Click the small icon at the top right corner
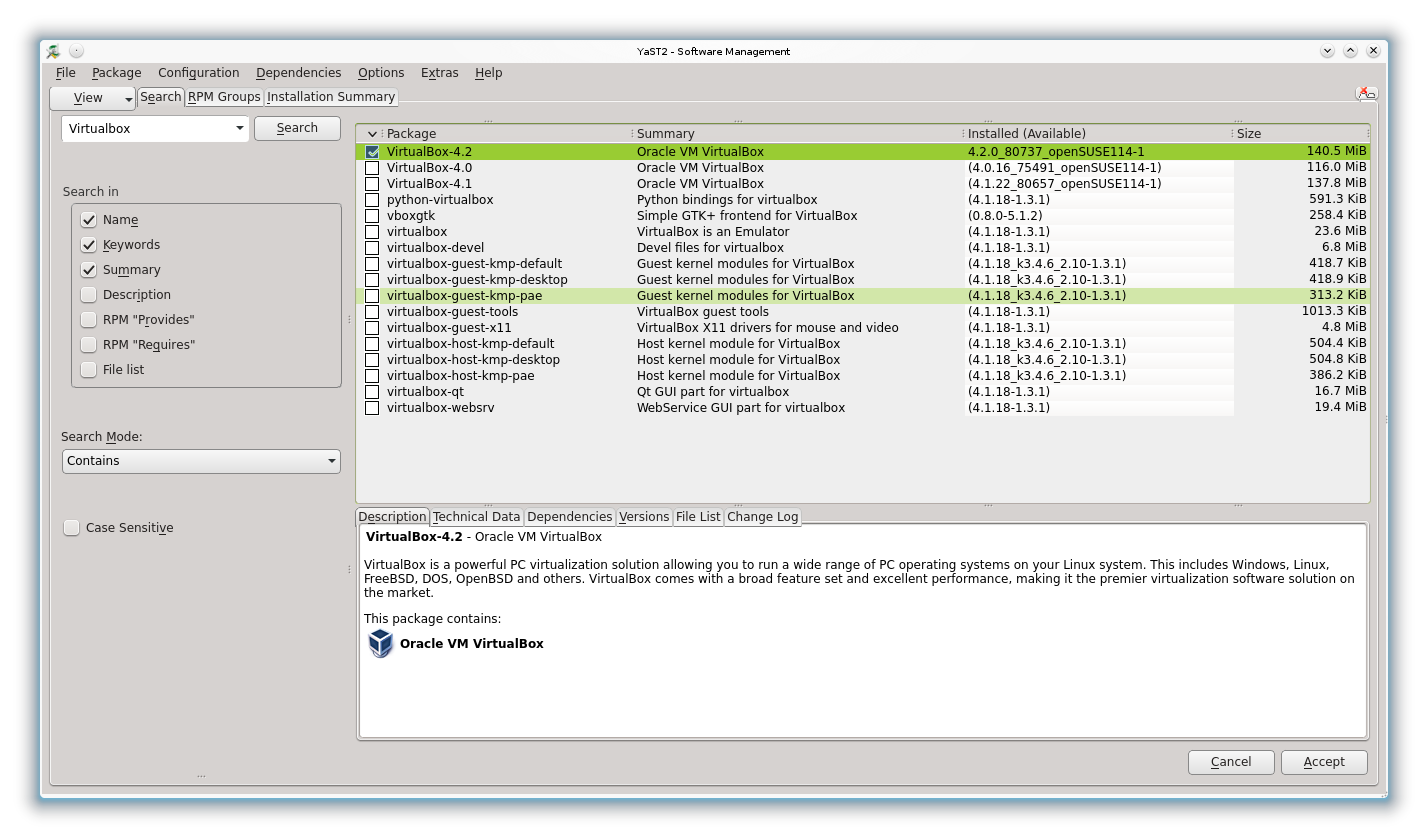This screenshot has height=838, width=1428. click(x=1366, y=93)
